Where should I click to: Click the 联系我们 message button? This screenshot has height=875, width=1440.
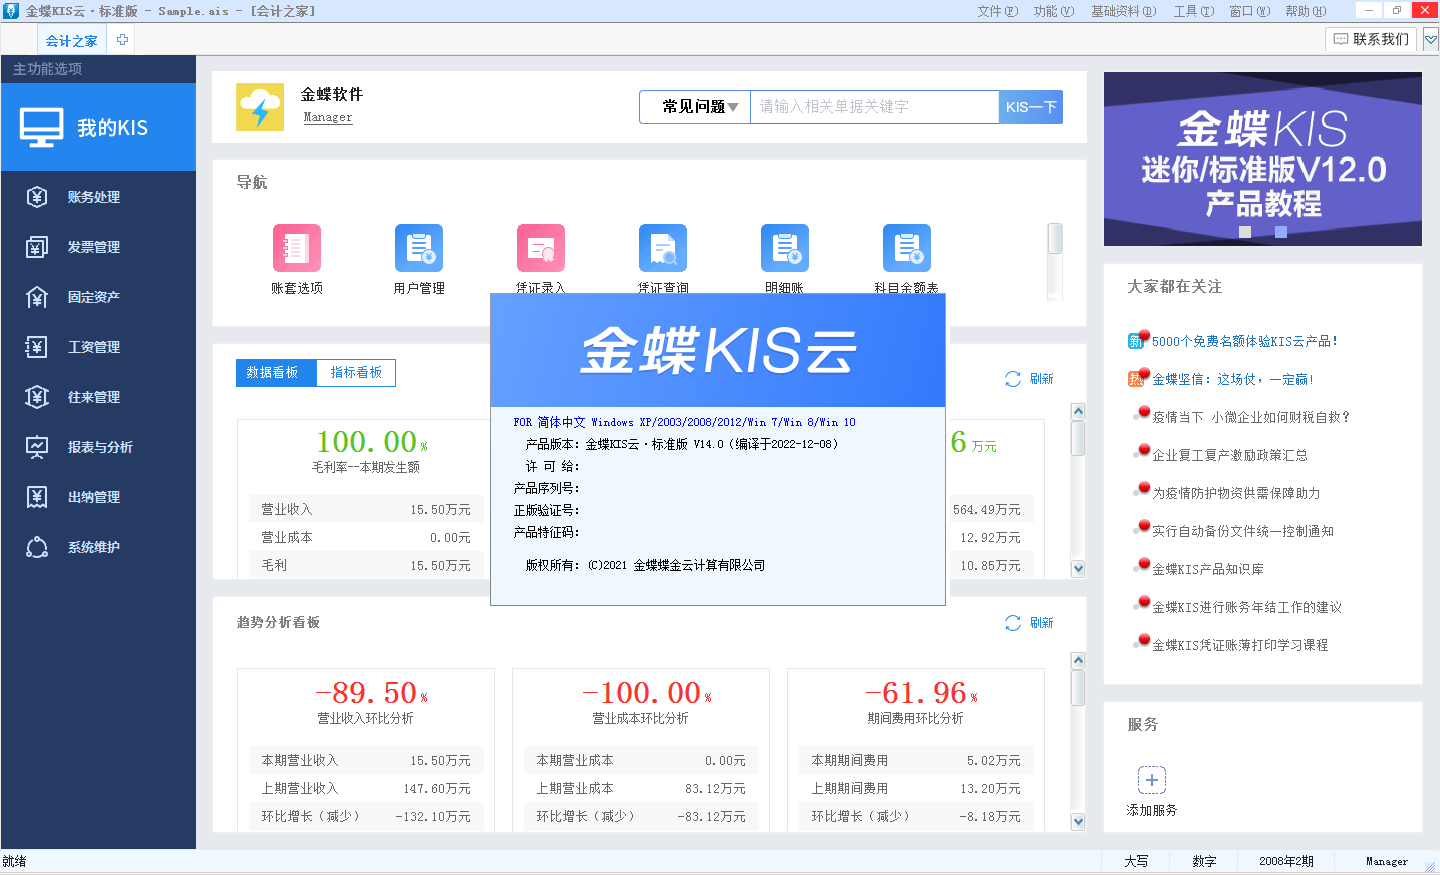coord(1371,39)
